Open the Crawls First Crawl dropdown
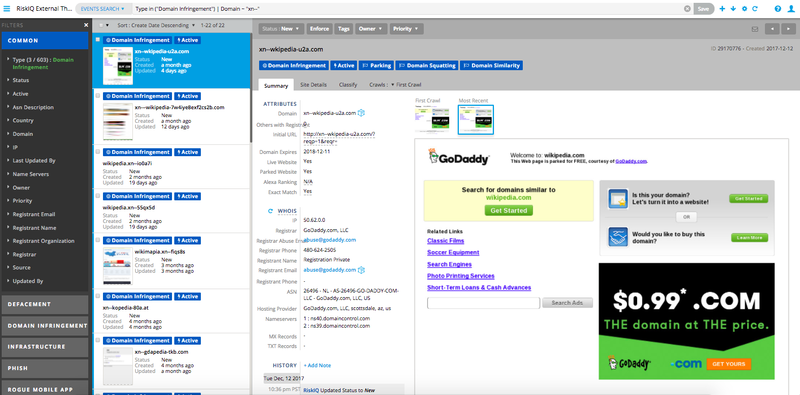This screenshot has width=800, height=395. [395, 85]
